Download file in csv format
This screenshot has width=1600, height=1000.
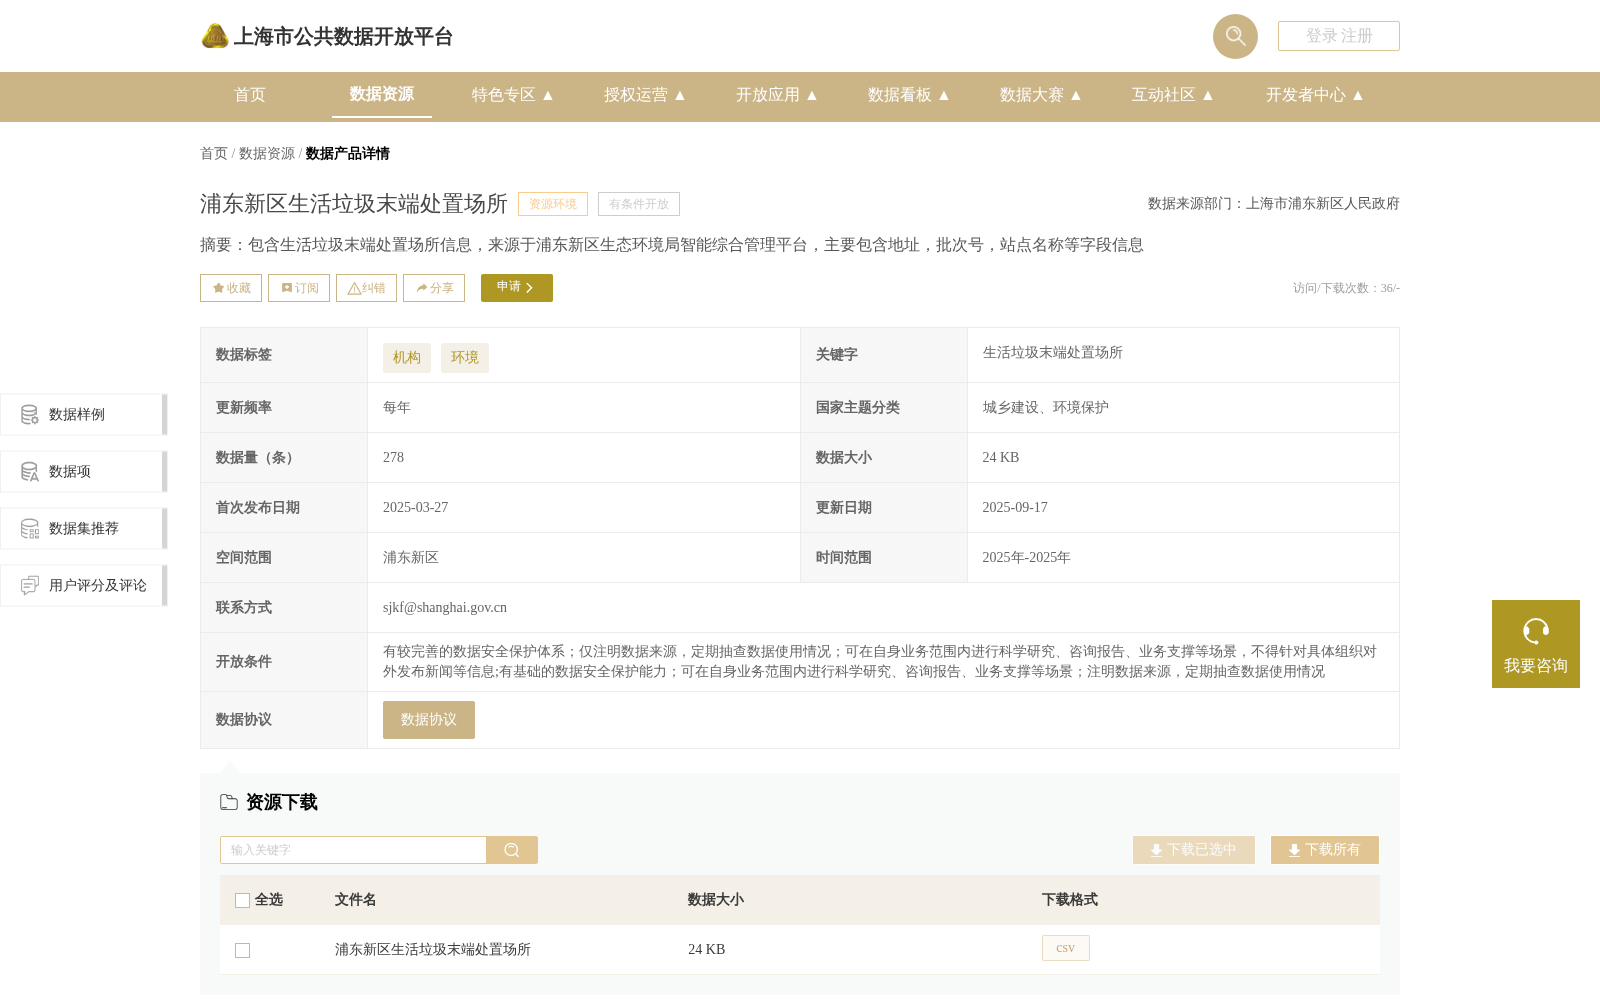[1066, 948]
